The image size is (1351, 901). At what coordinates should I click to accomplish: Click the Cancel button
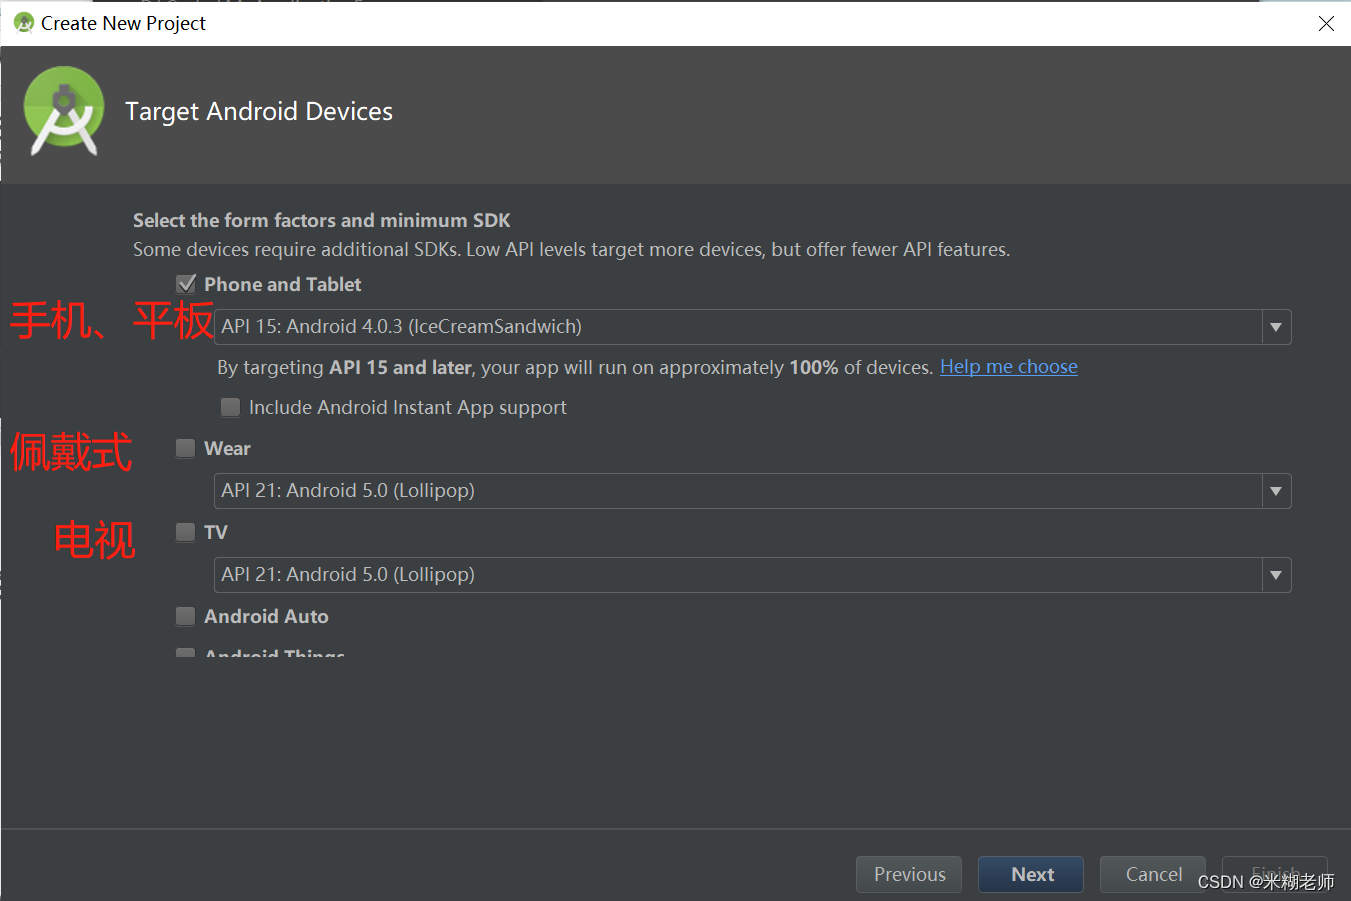click(x=1153, y=874)
